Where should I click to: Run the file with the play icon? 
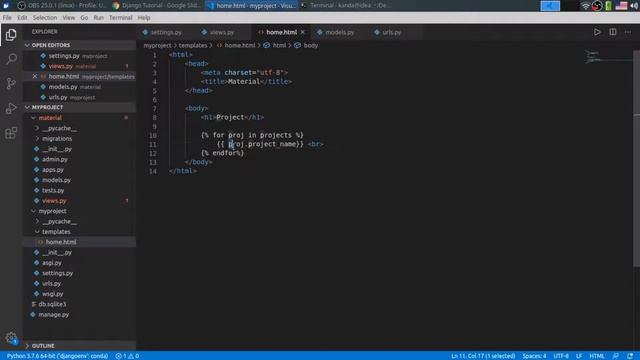[597, 32]
